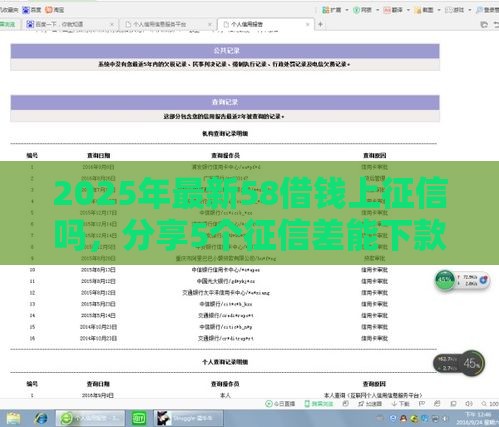The width and height of the screenshot is (499, 427).
Task: Expand the dropdown arrow beside 扩展
Action: tap(347, 10)
